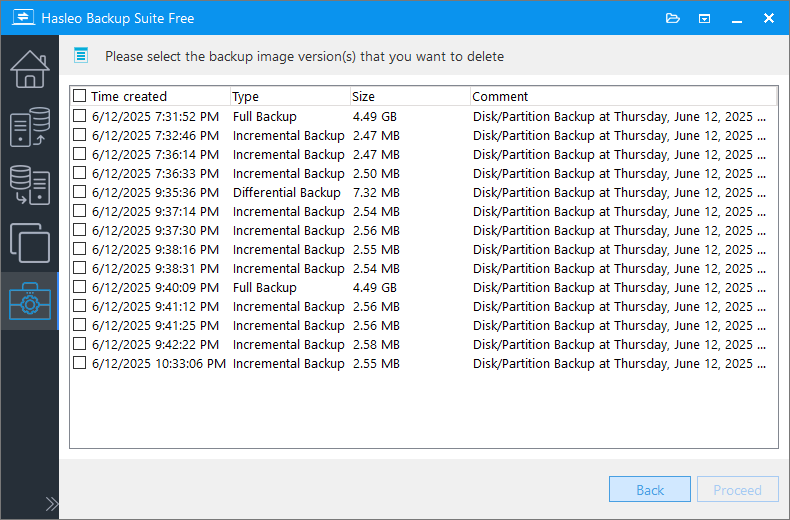Click the comment of the 9:35:36 PM row

click(619, 192)
